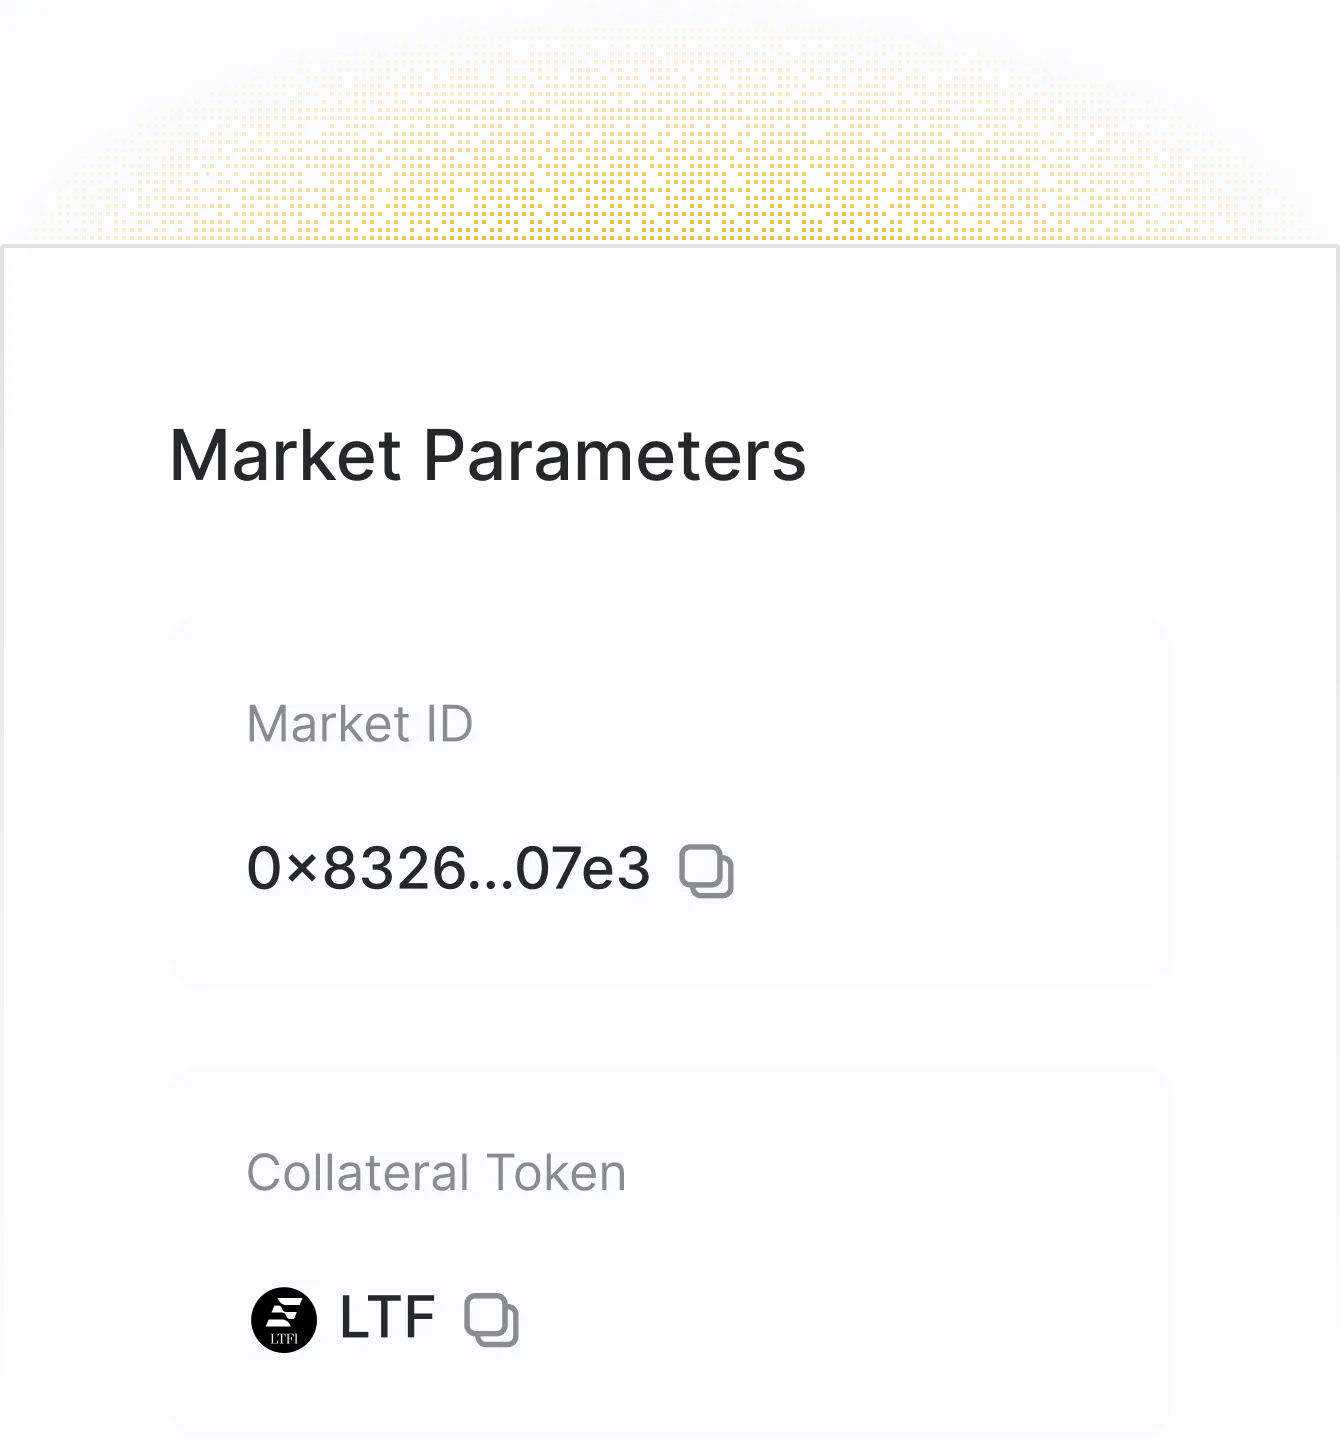Click the yellow dotted banner at top
1340x1444 pixels.
point(670,122)
